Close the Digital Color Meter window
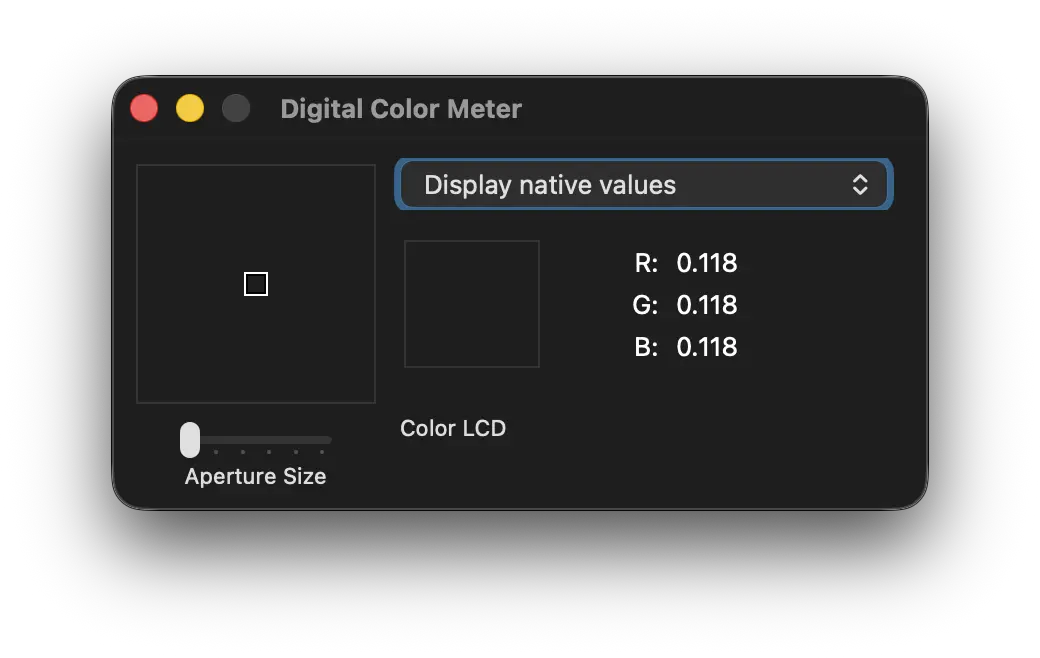The width and height of the screenshot is (1040, 658). [x=144, y=108]
